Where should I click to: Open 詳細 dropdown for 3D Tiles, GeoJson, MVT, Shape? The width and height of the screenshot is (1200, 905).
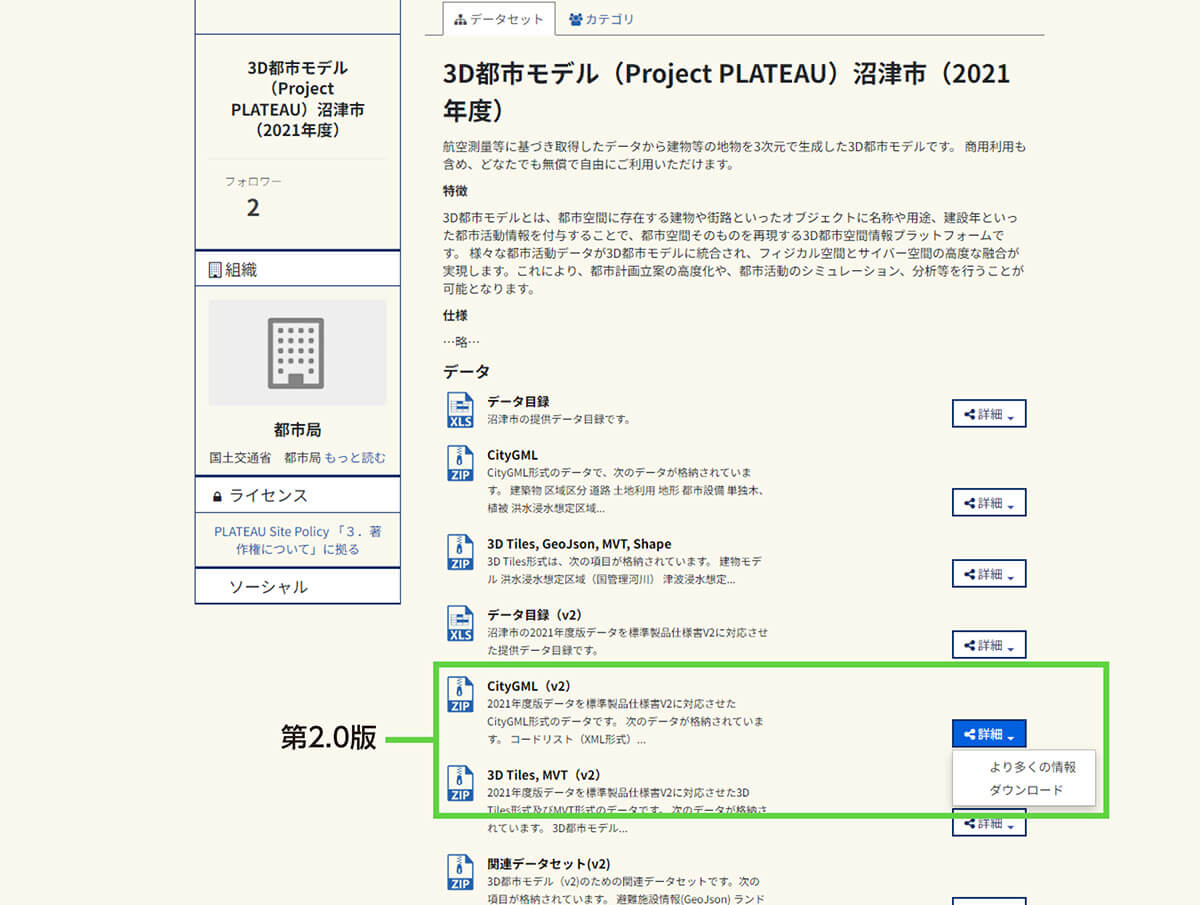click(x=989, y=574)
